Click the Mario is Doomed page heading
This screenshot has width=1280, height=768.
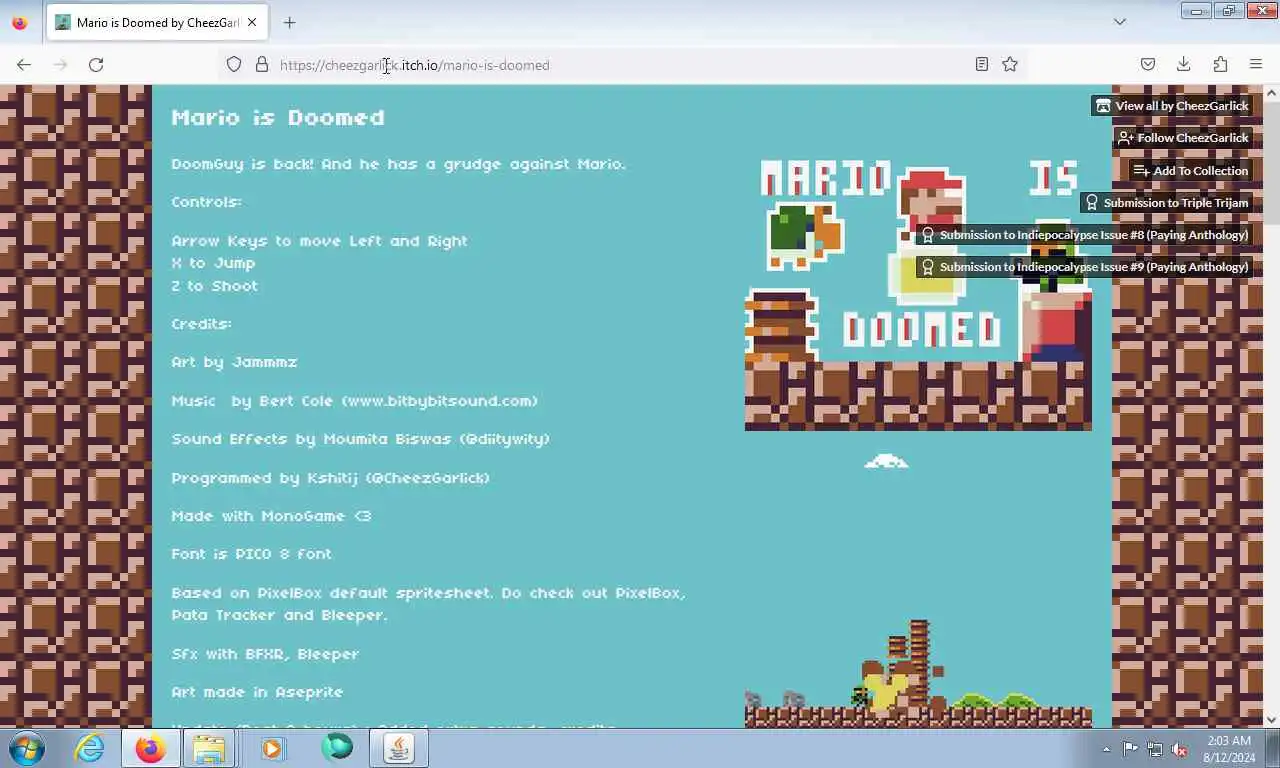(278, 118)
